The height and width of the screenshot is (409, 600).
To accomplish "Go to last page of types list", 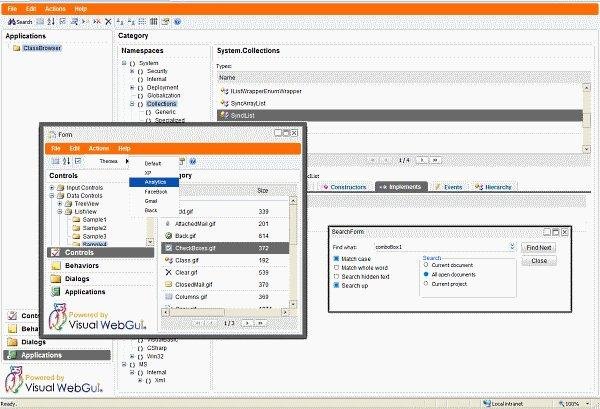I will point(435,160).
